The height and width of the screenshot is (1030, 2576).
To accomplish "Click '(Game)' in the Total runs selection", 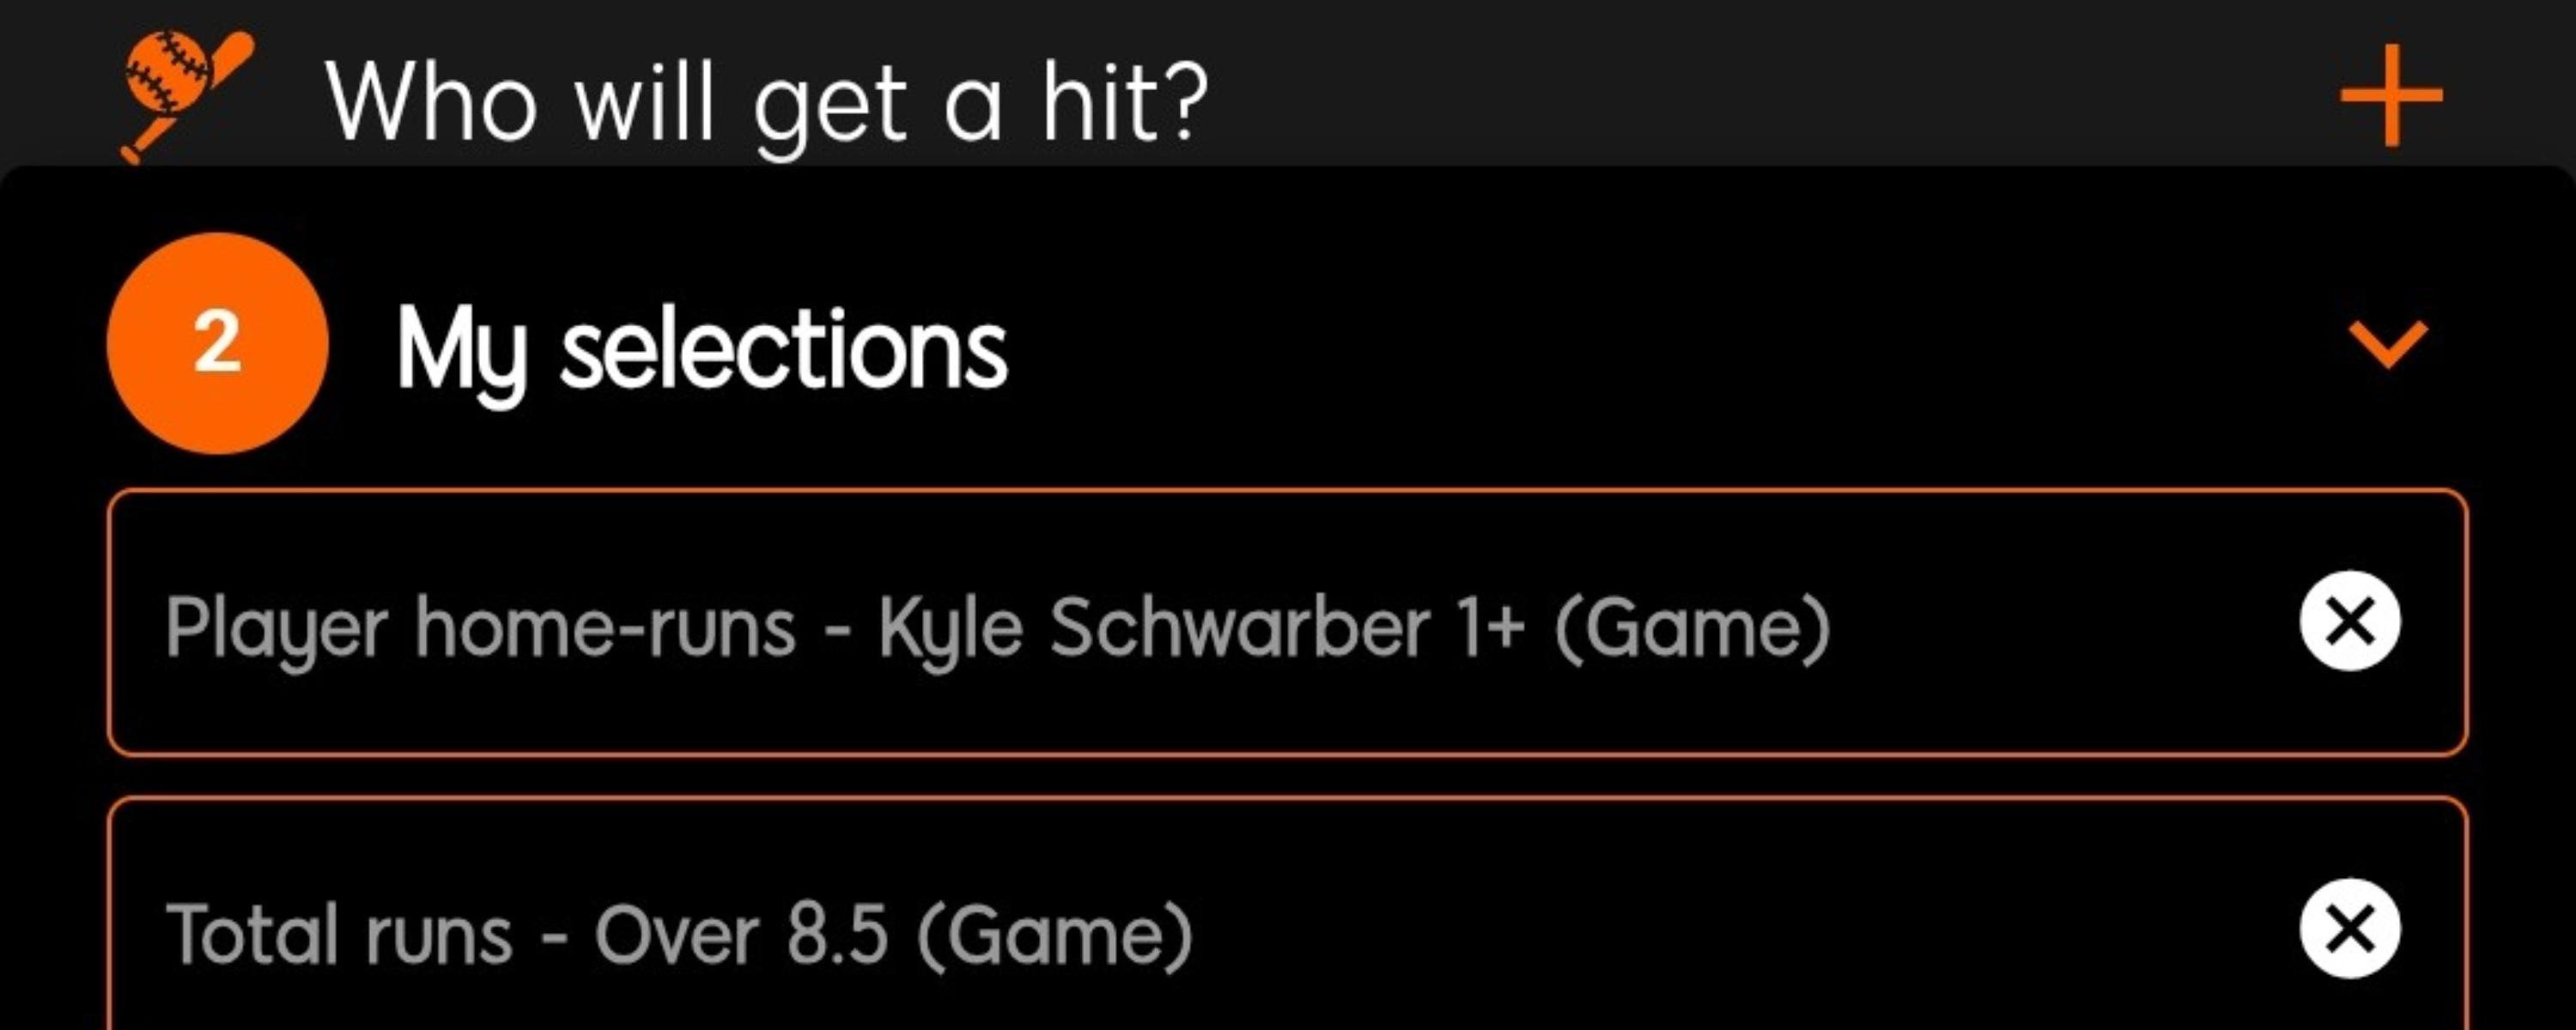I will 1055,934.
